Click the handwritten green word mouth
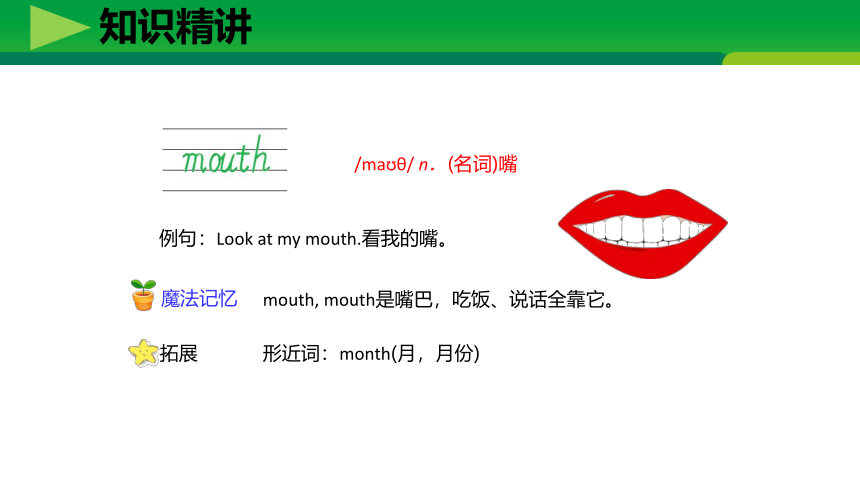The height and width of the screenshot is (484, 860). pos(225,156)
